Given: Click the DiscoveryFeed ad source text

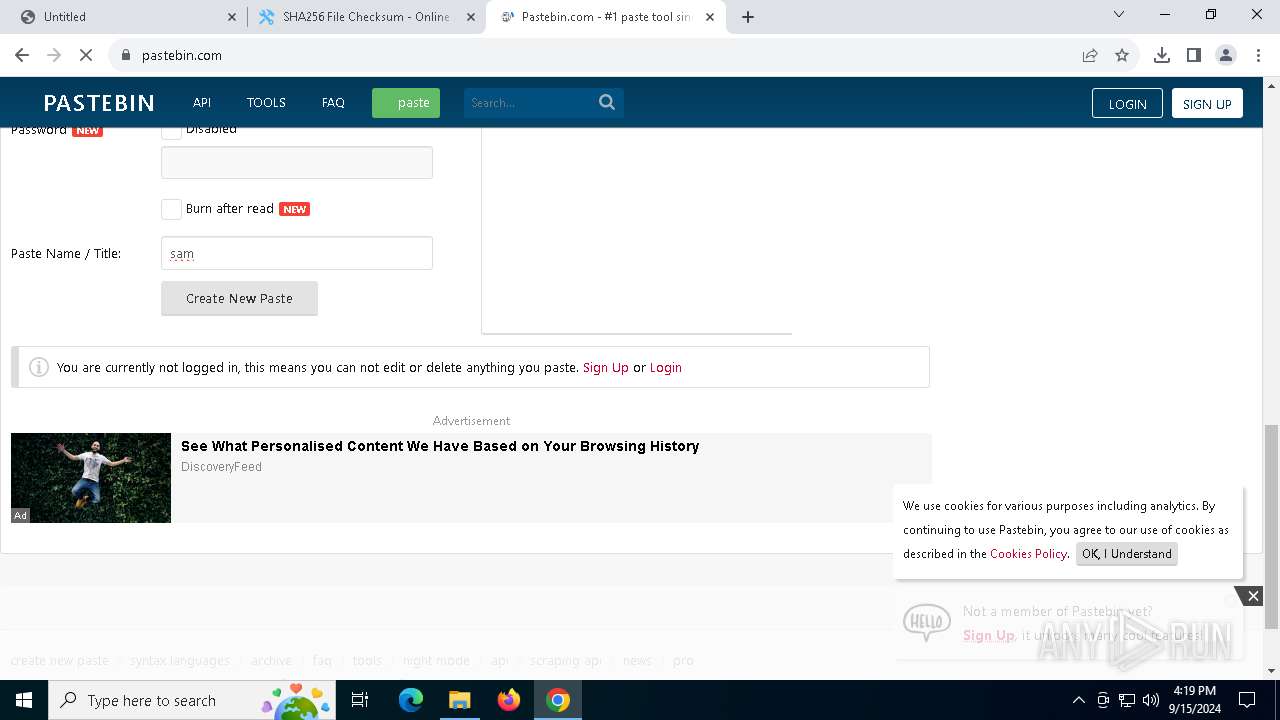Looking at the screenshot, I should [x=221, y=467].
